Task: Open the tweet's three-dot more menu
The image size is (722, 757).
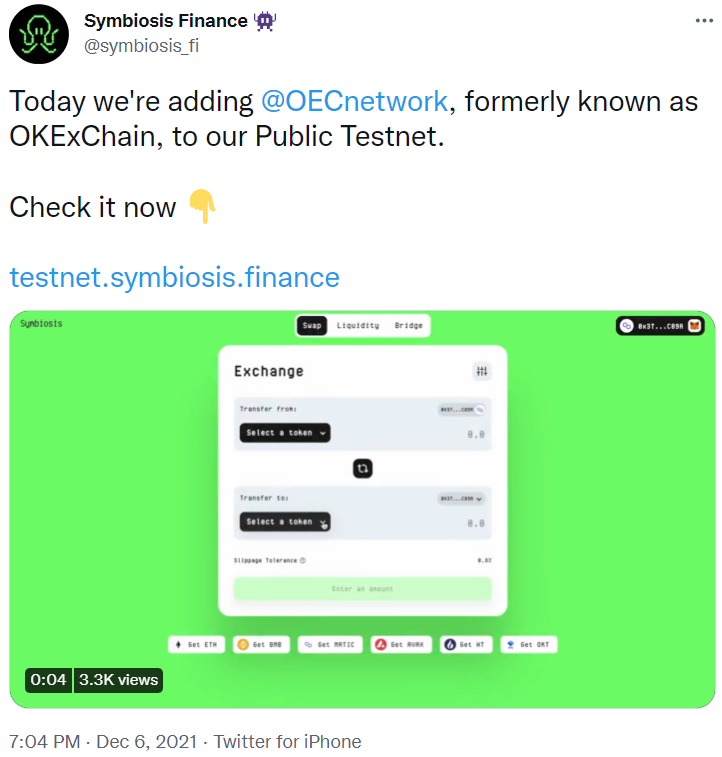Action: [704, 21]
